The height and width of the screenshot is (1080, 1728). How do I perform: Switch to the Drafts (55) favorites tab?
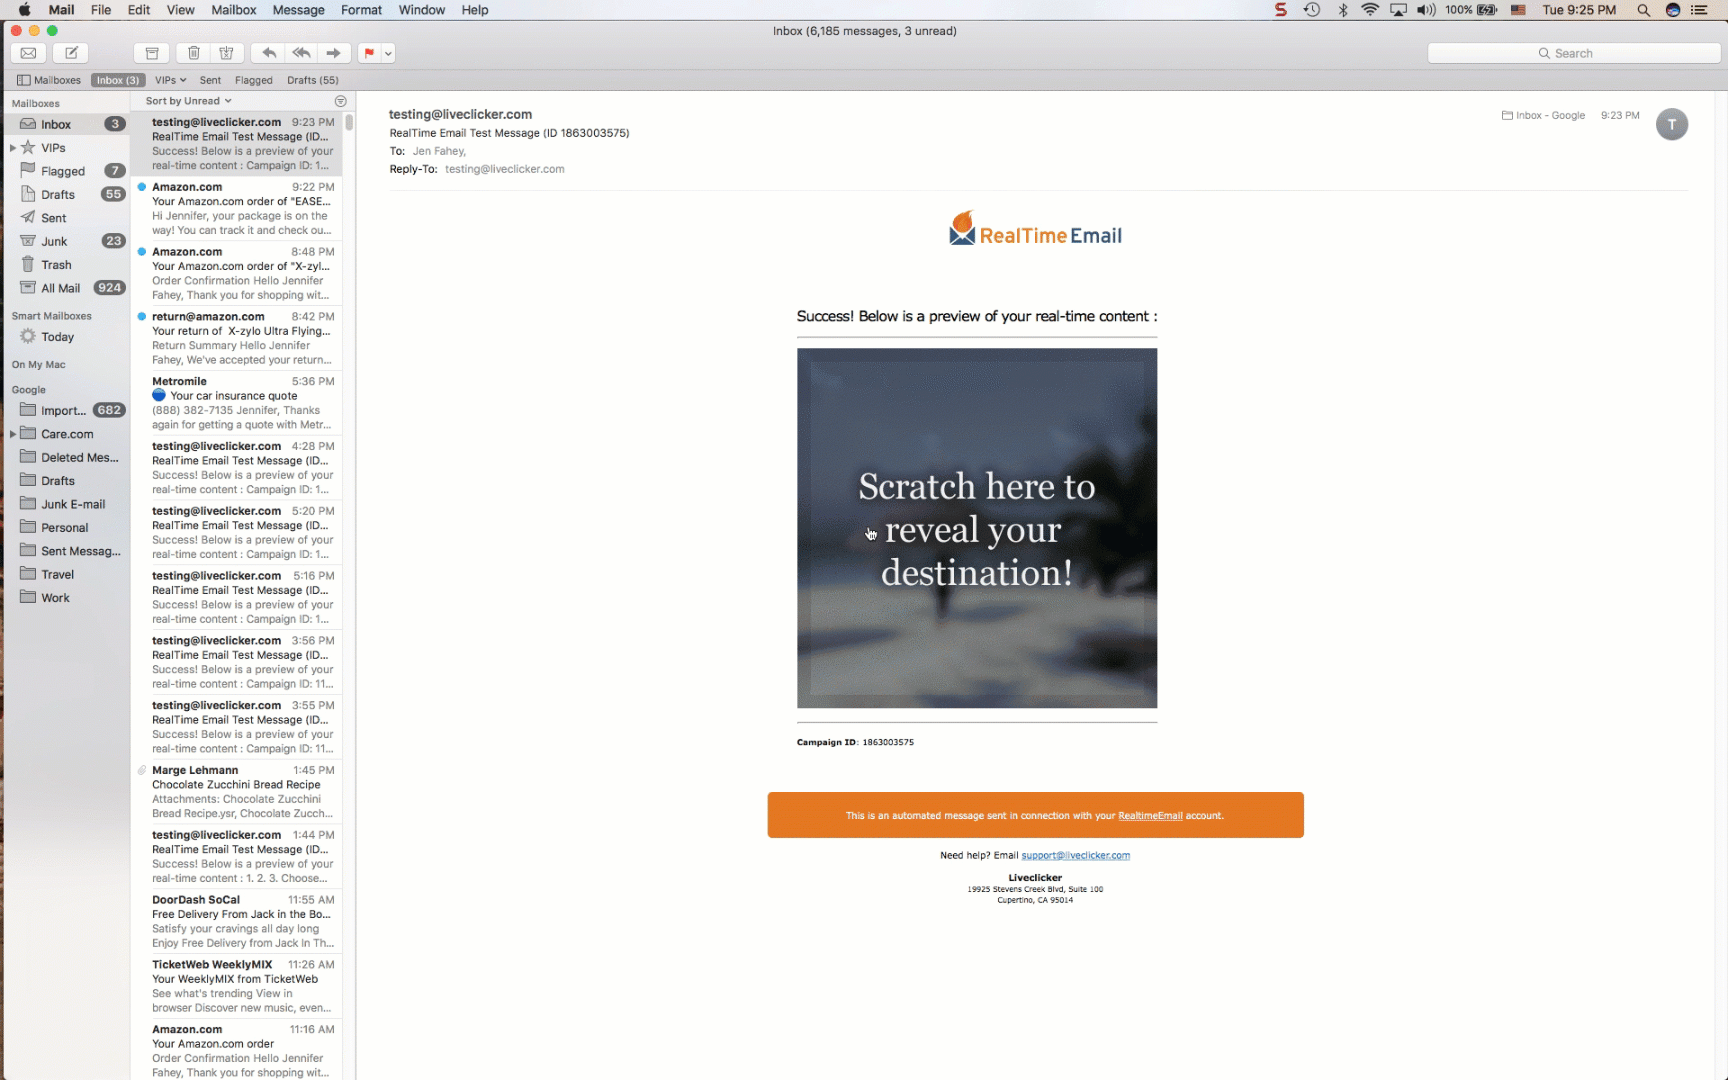click(312, 80)
